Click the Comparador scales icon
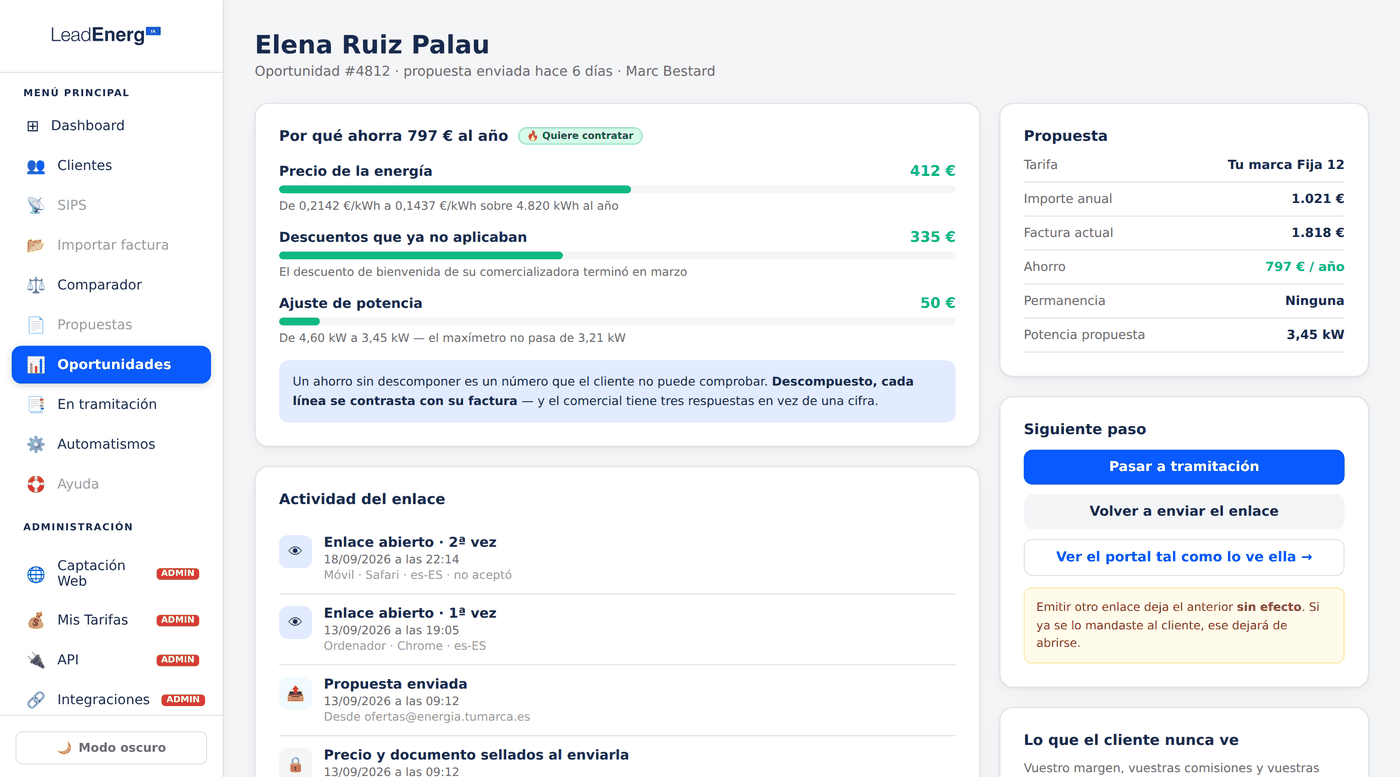The height and width of the screenshot is (777, 1400). 36,285
